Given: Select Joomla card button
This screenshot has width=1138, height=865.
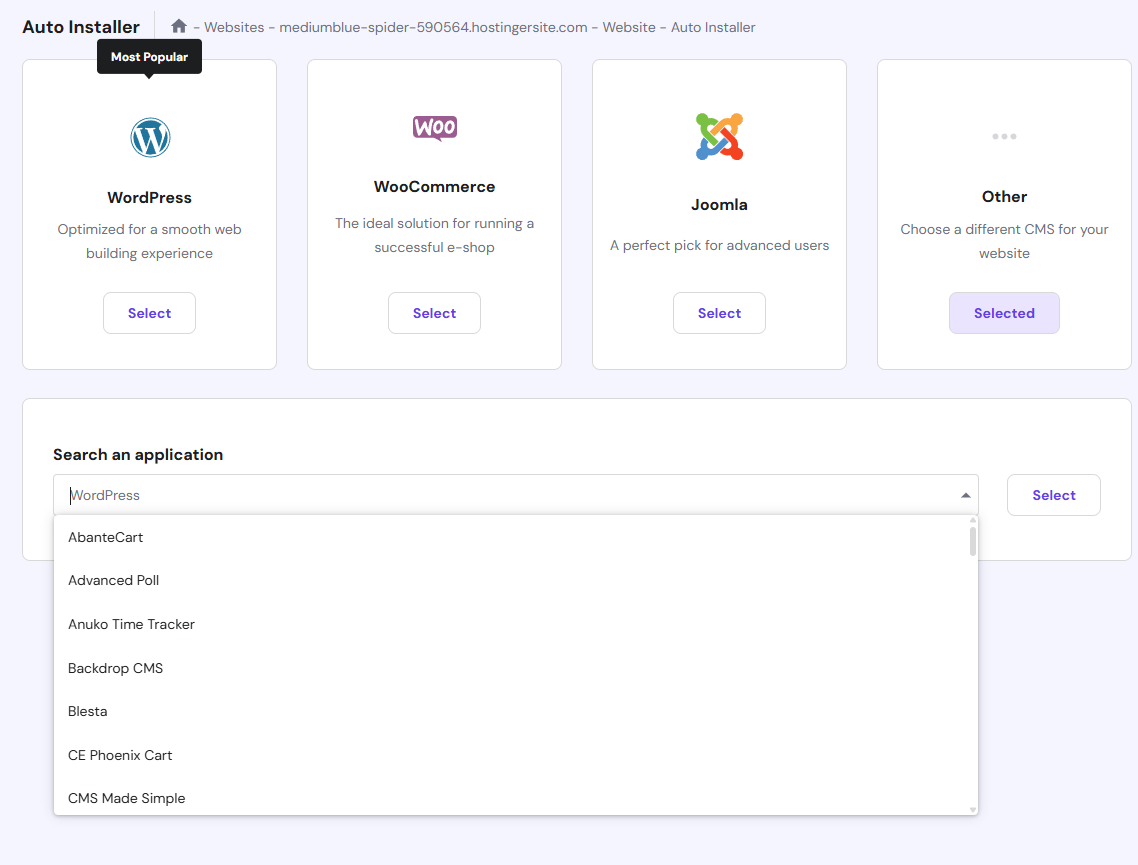Looking at the screenshot, I should coord(719,313).
